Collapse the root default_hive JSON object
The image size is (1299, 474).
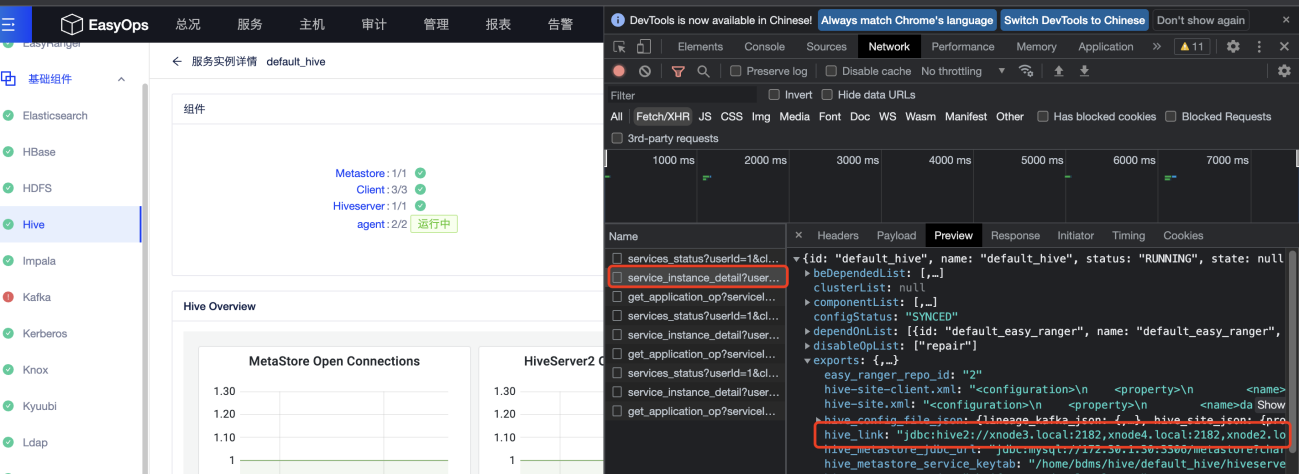tap(797, 258)
